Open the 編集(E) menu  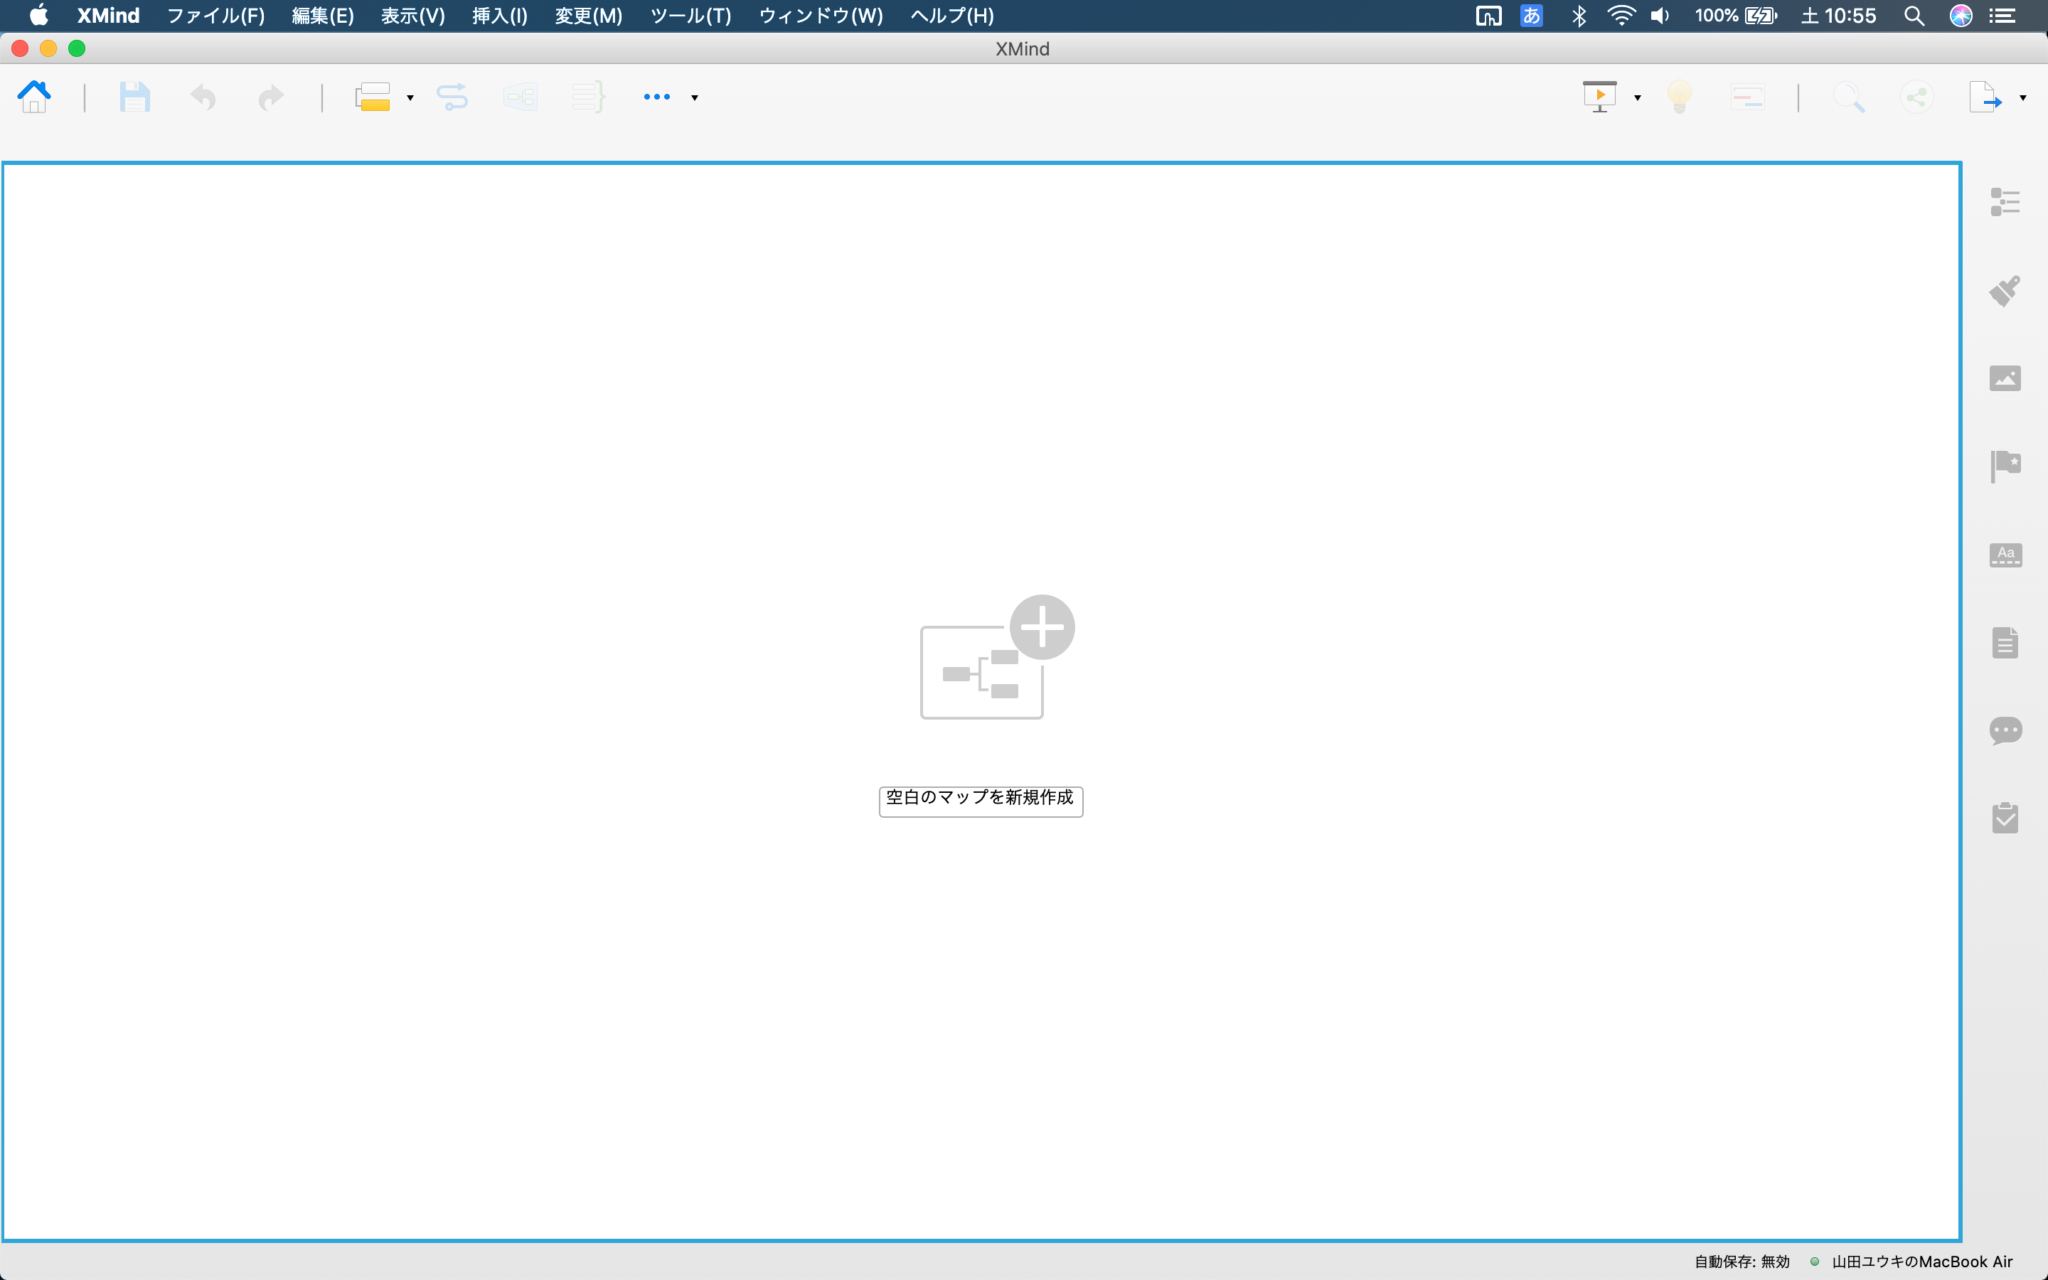click(322, 16)
